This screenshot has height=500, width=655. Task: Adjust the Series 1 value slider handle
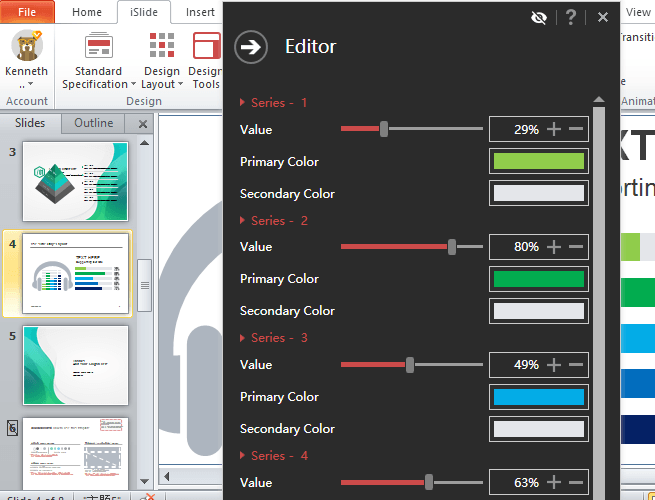click(383, 129)
